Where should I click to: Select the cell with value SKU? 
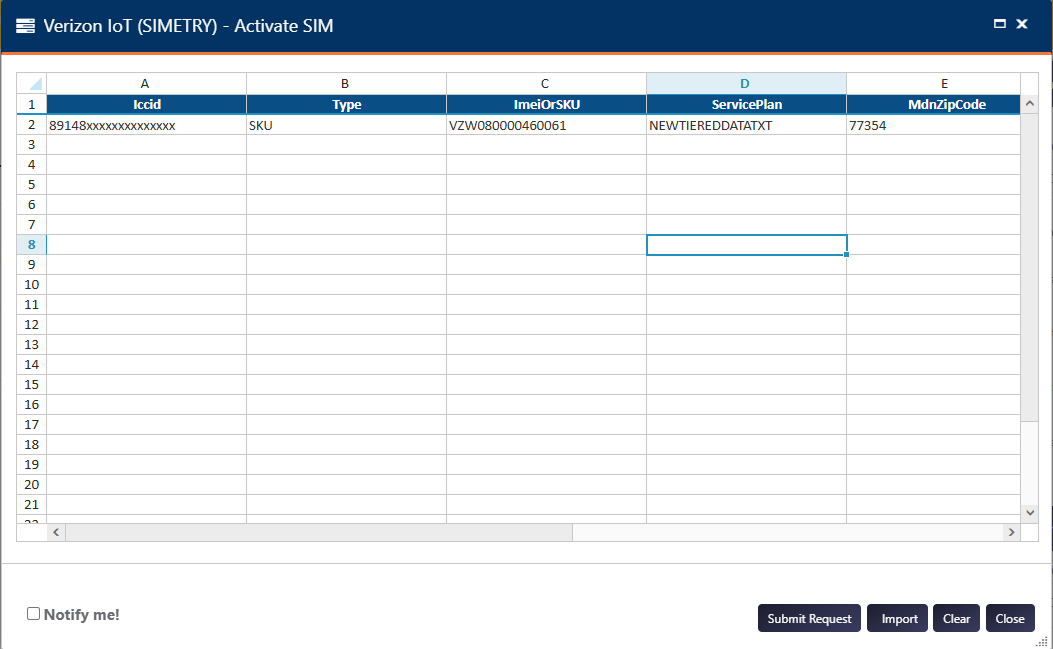click(346, 125)
